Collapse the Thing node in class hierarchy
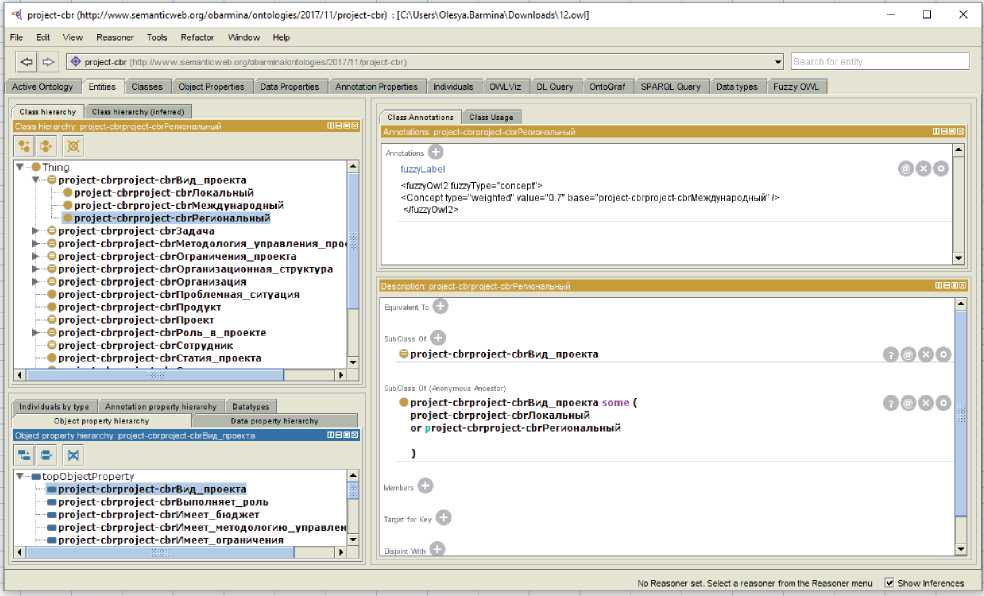This screenshot has width=984, height=596. 21,167
